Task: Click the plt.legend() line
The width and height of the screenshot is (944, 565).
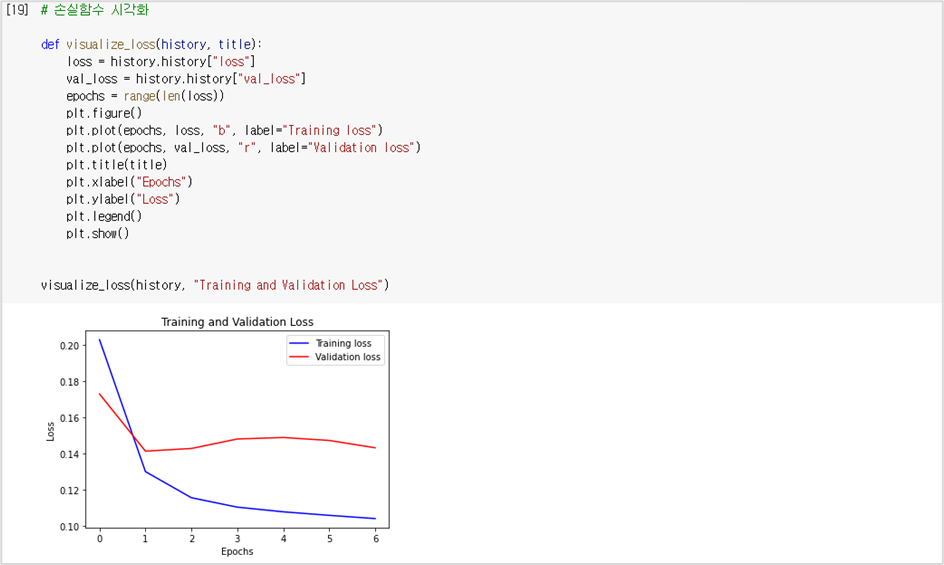Action: [104, 216]
